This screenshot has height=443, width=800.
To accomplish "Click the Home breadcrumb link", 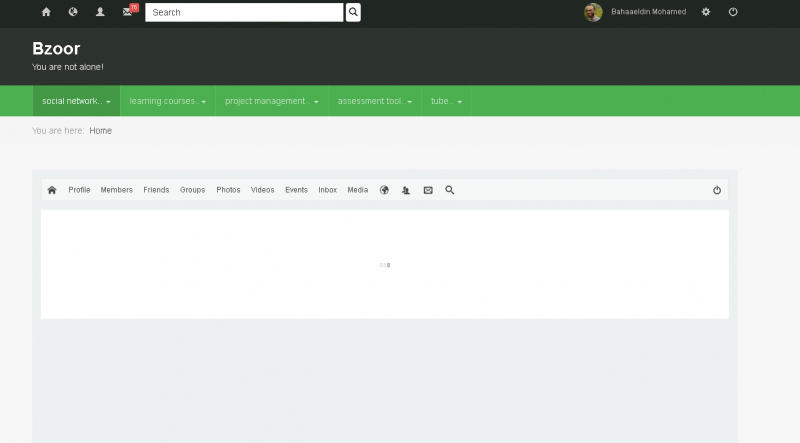I will coord(101,131).
